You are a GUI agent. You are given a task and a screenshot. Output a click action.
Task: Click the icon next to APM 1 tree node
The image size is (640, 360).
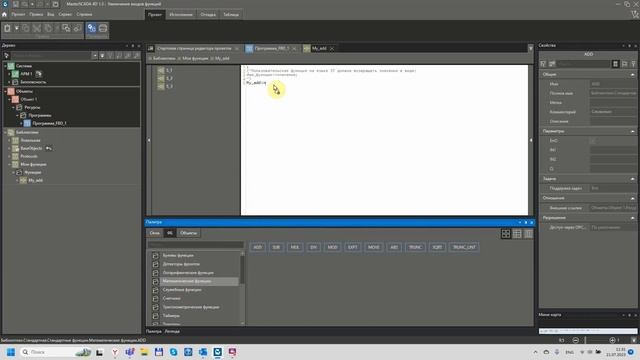point(39,74)
